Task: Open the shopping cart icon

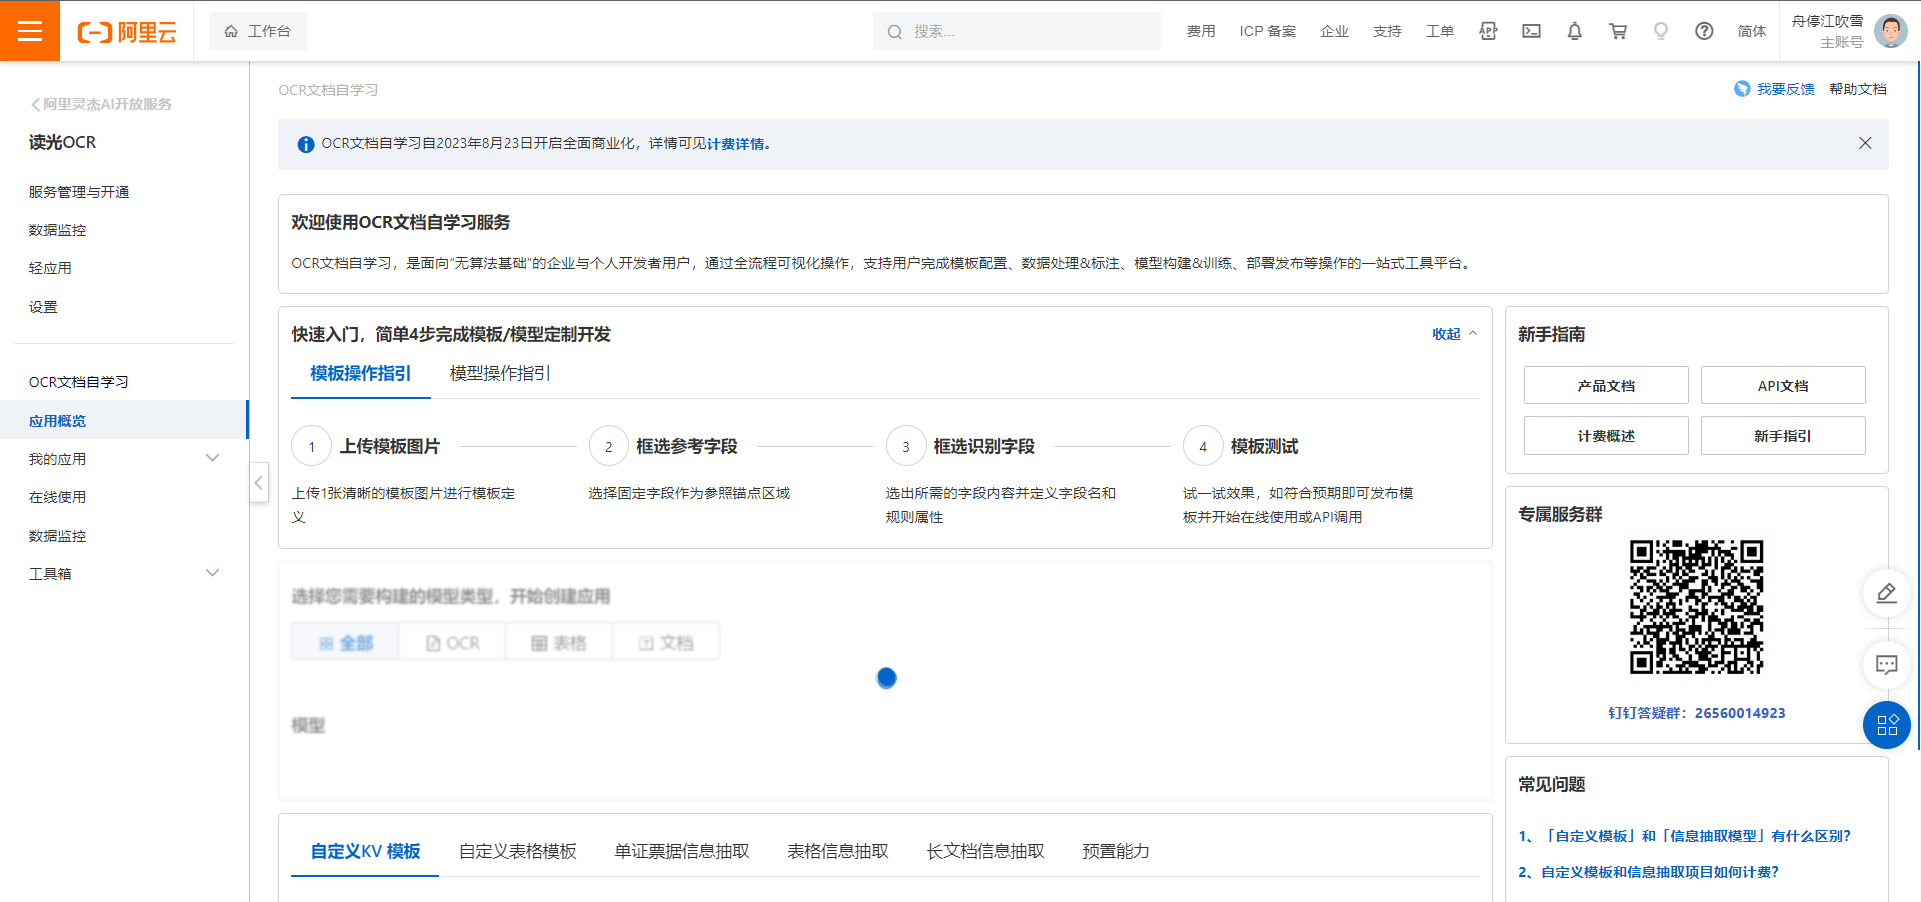Action: pos(1617,31)
